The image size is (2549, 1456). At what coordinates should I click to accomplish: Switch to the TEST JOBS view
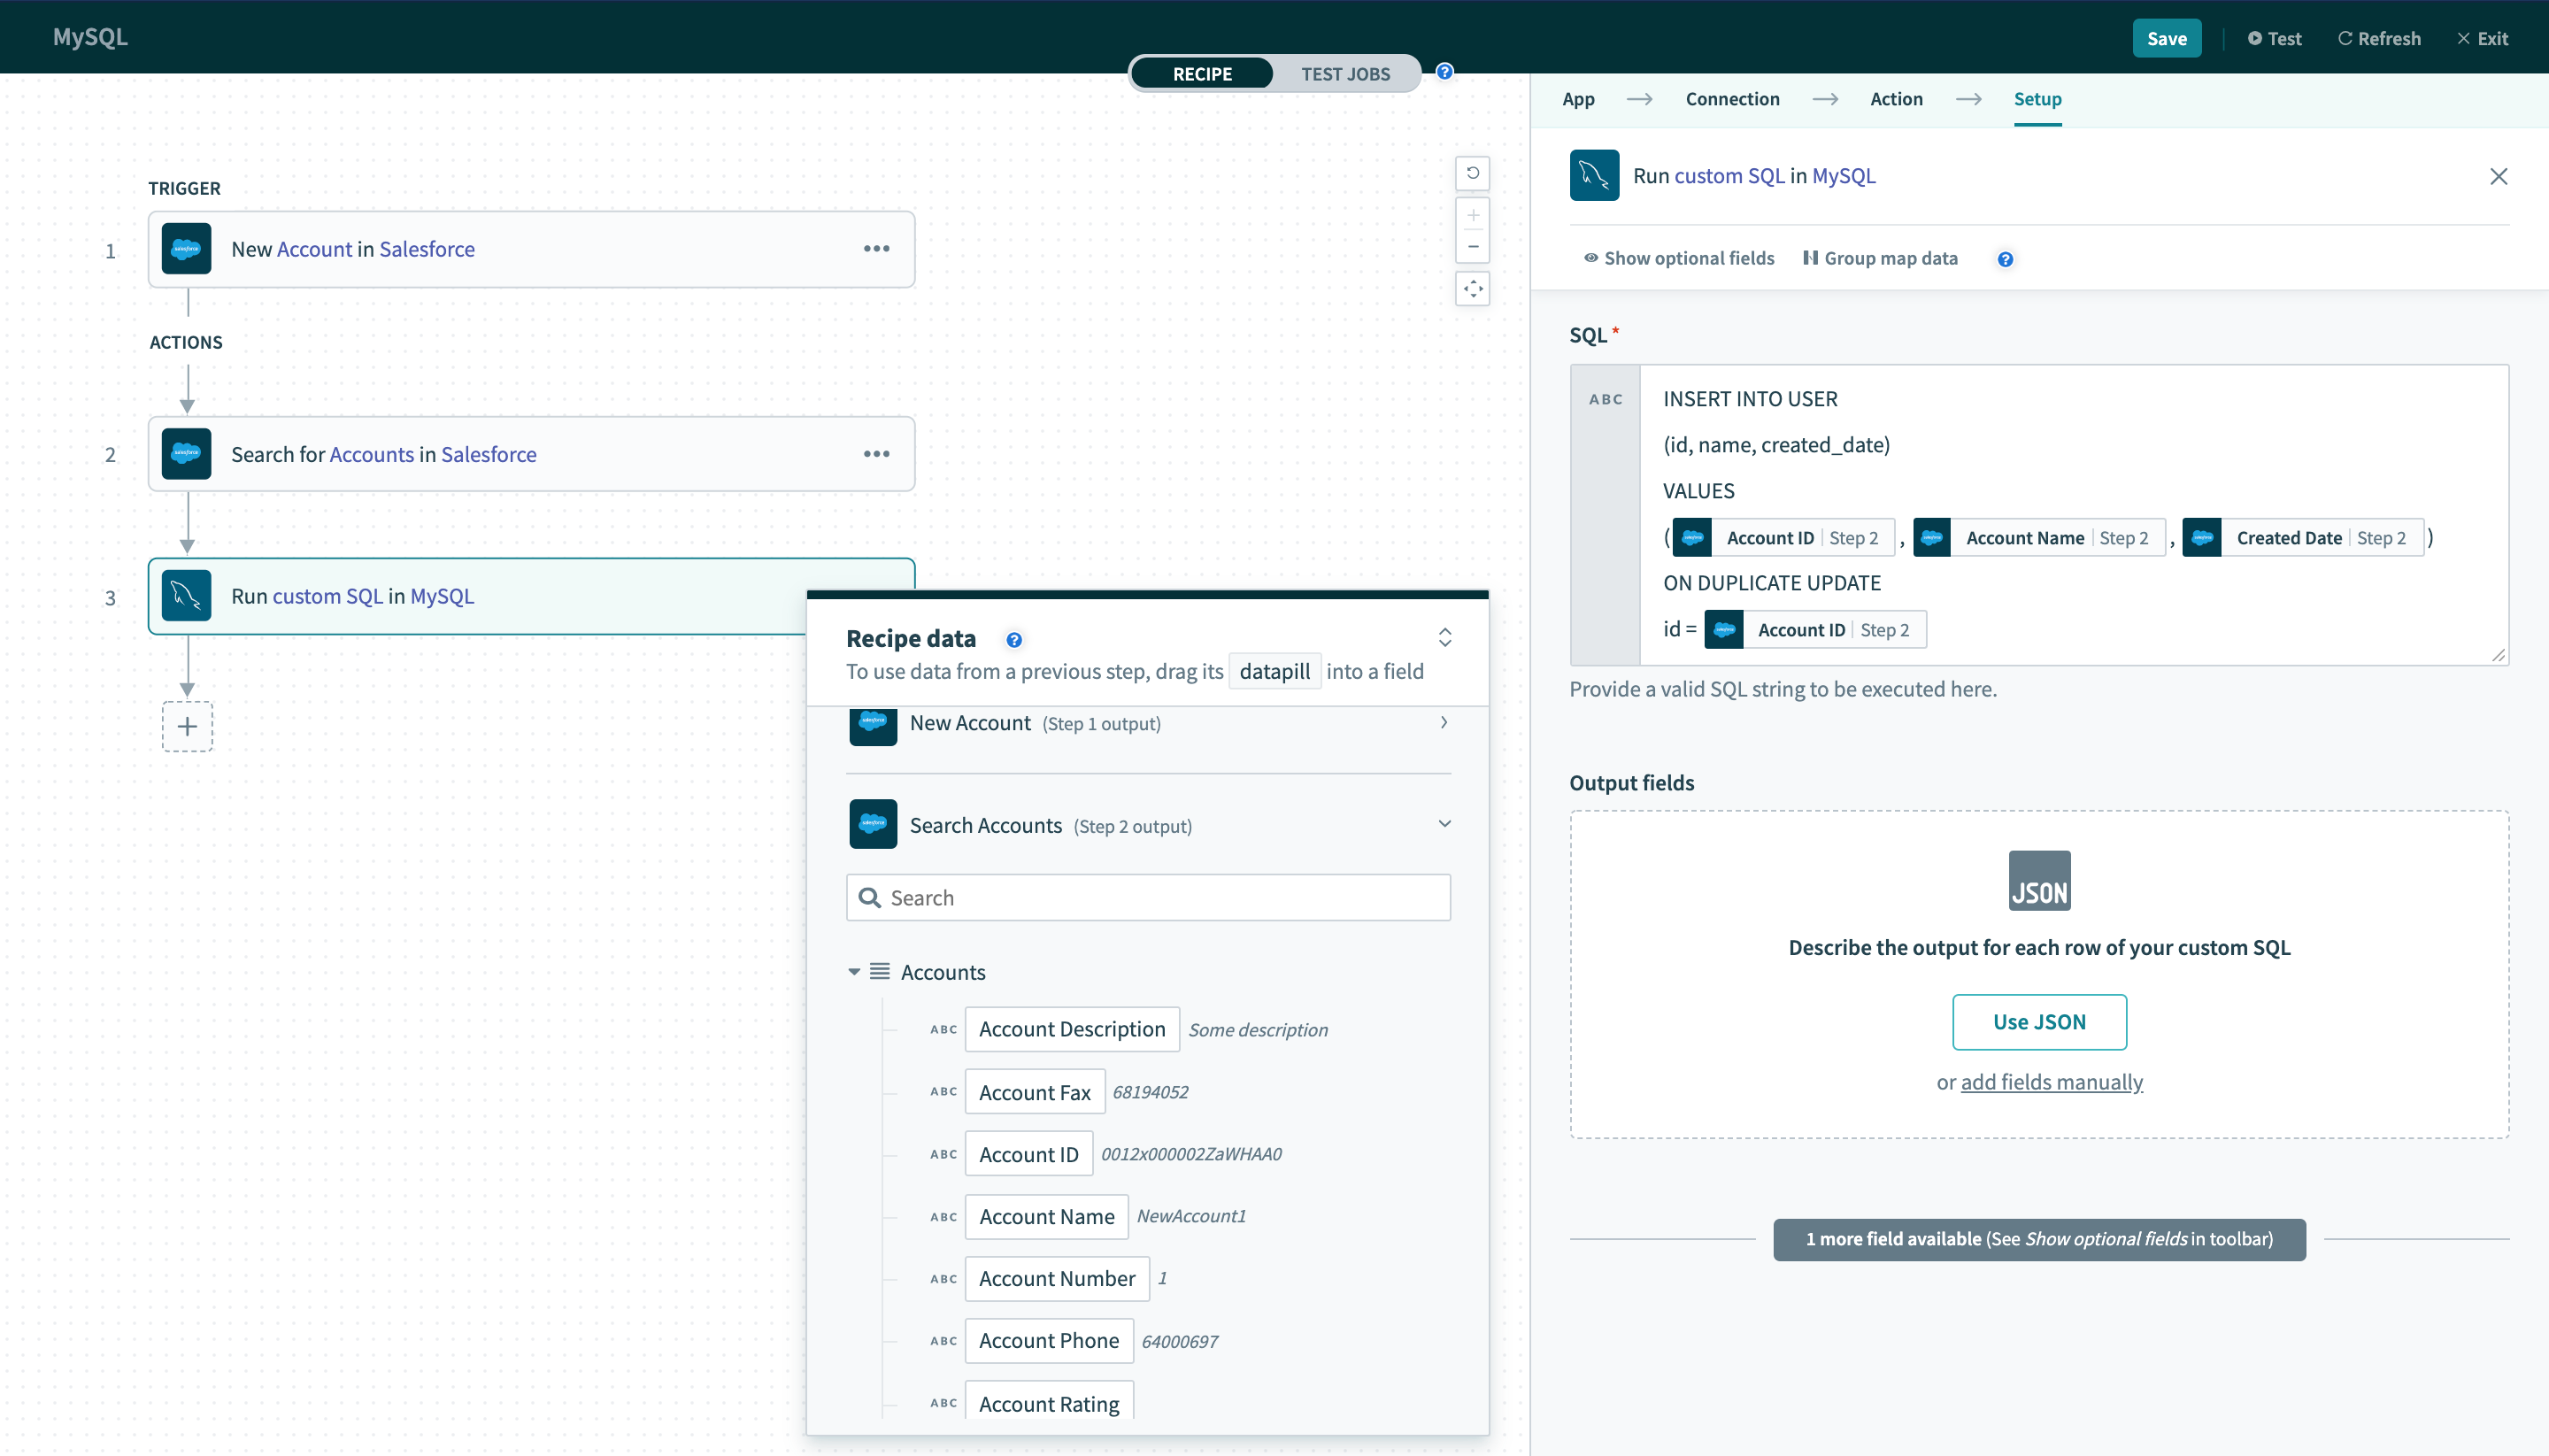(1344, 74)
